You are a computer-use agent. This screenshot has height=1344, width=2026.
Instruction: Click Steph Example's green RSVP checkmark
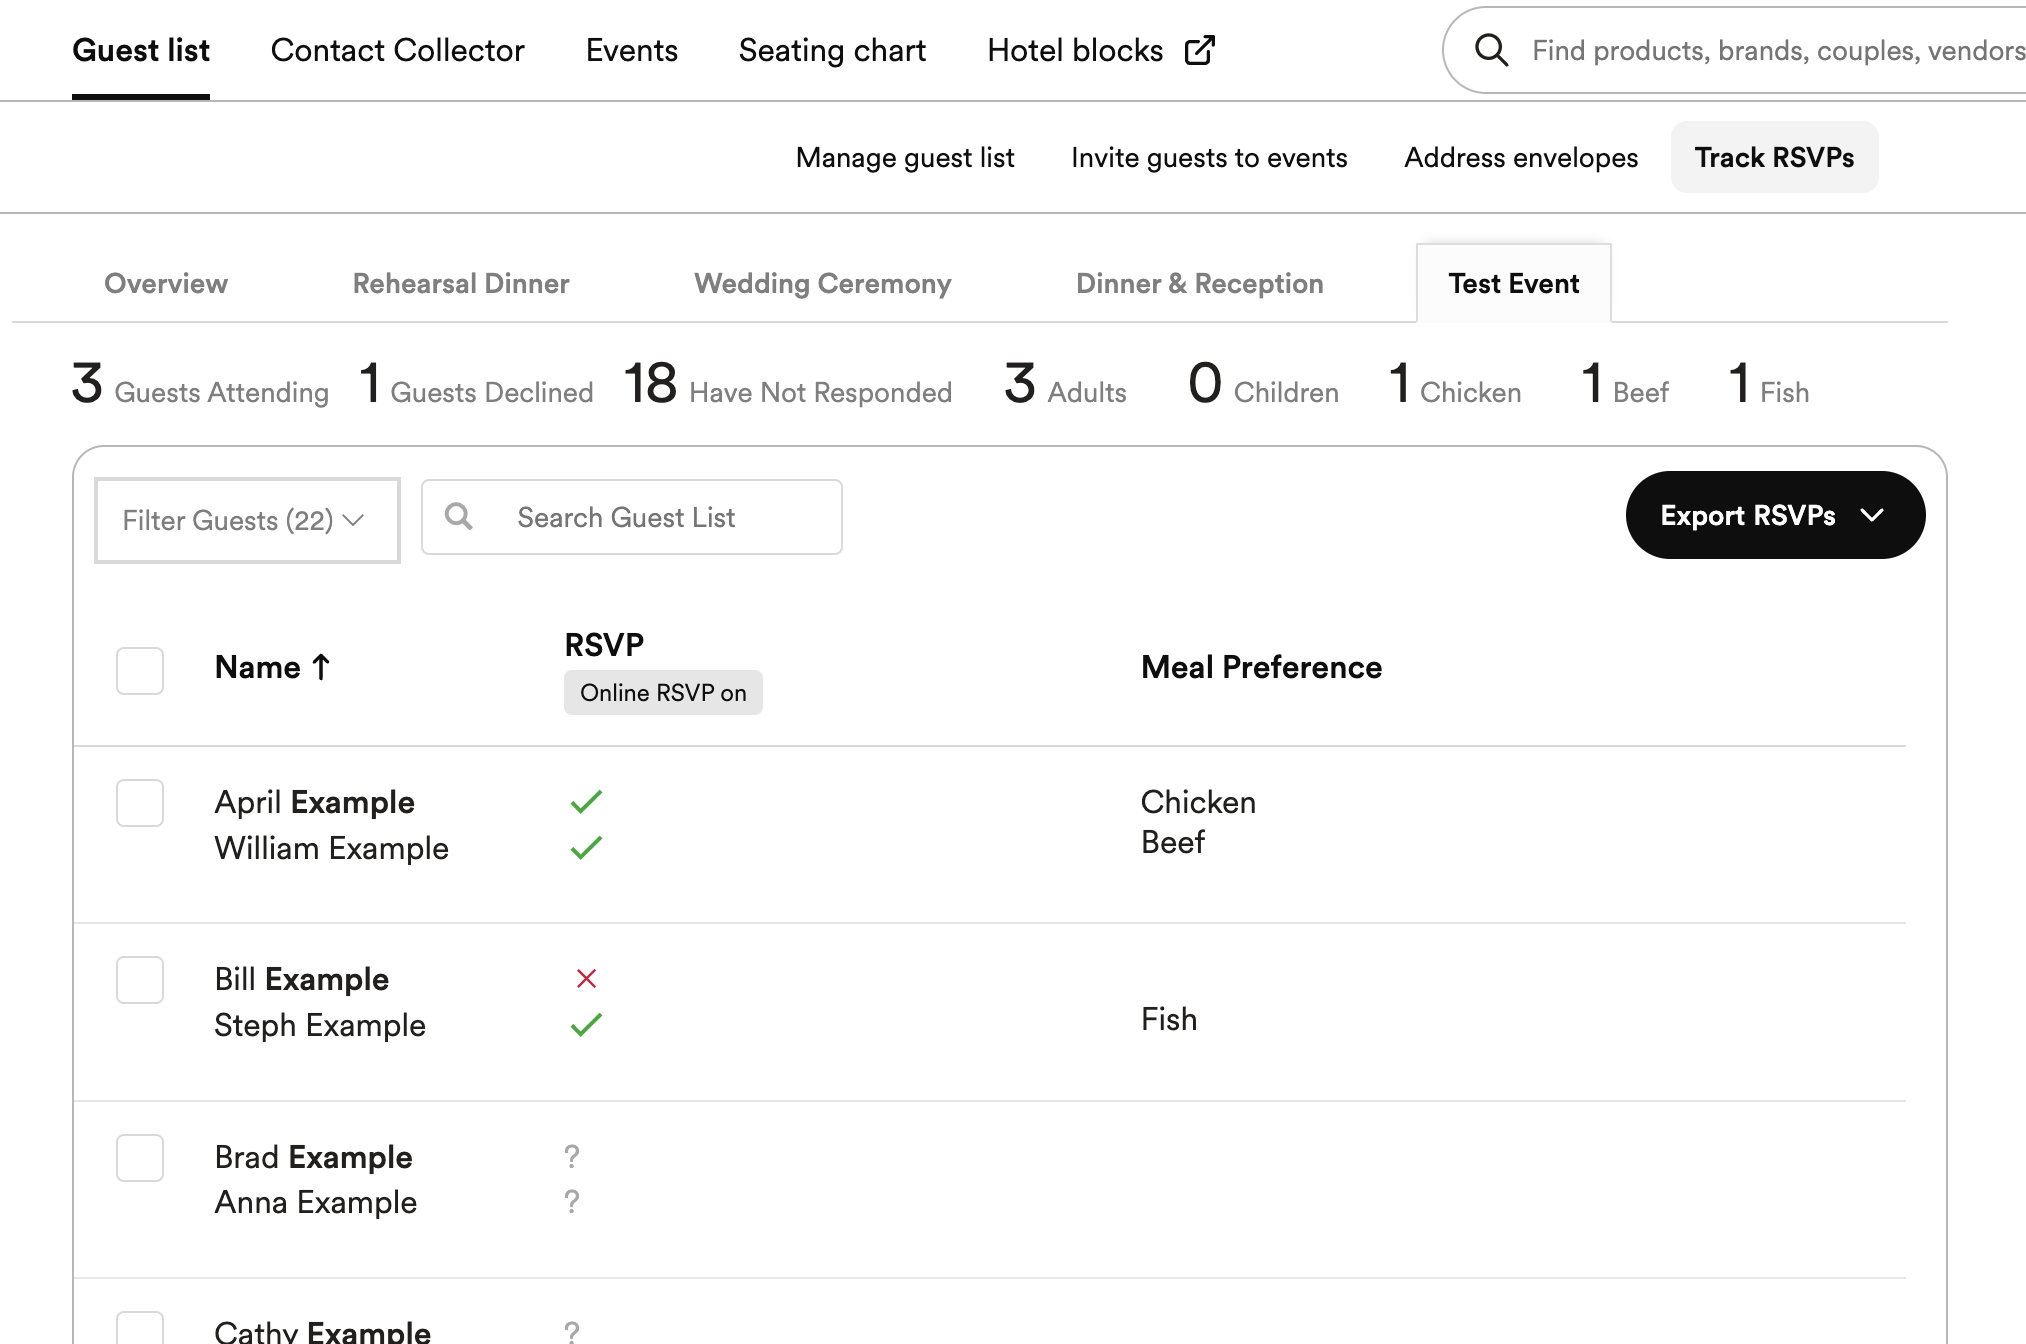point(586,1025)
